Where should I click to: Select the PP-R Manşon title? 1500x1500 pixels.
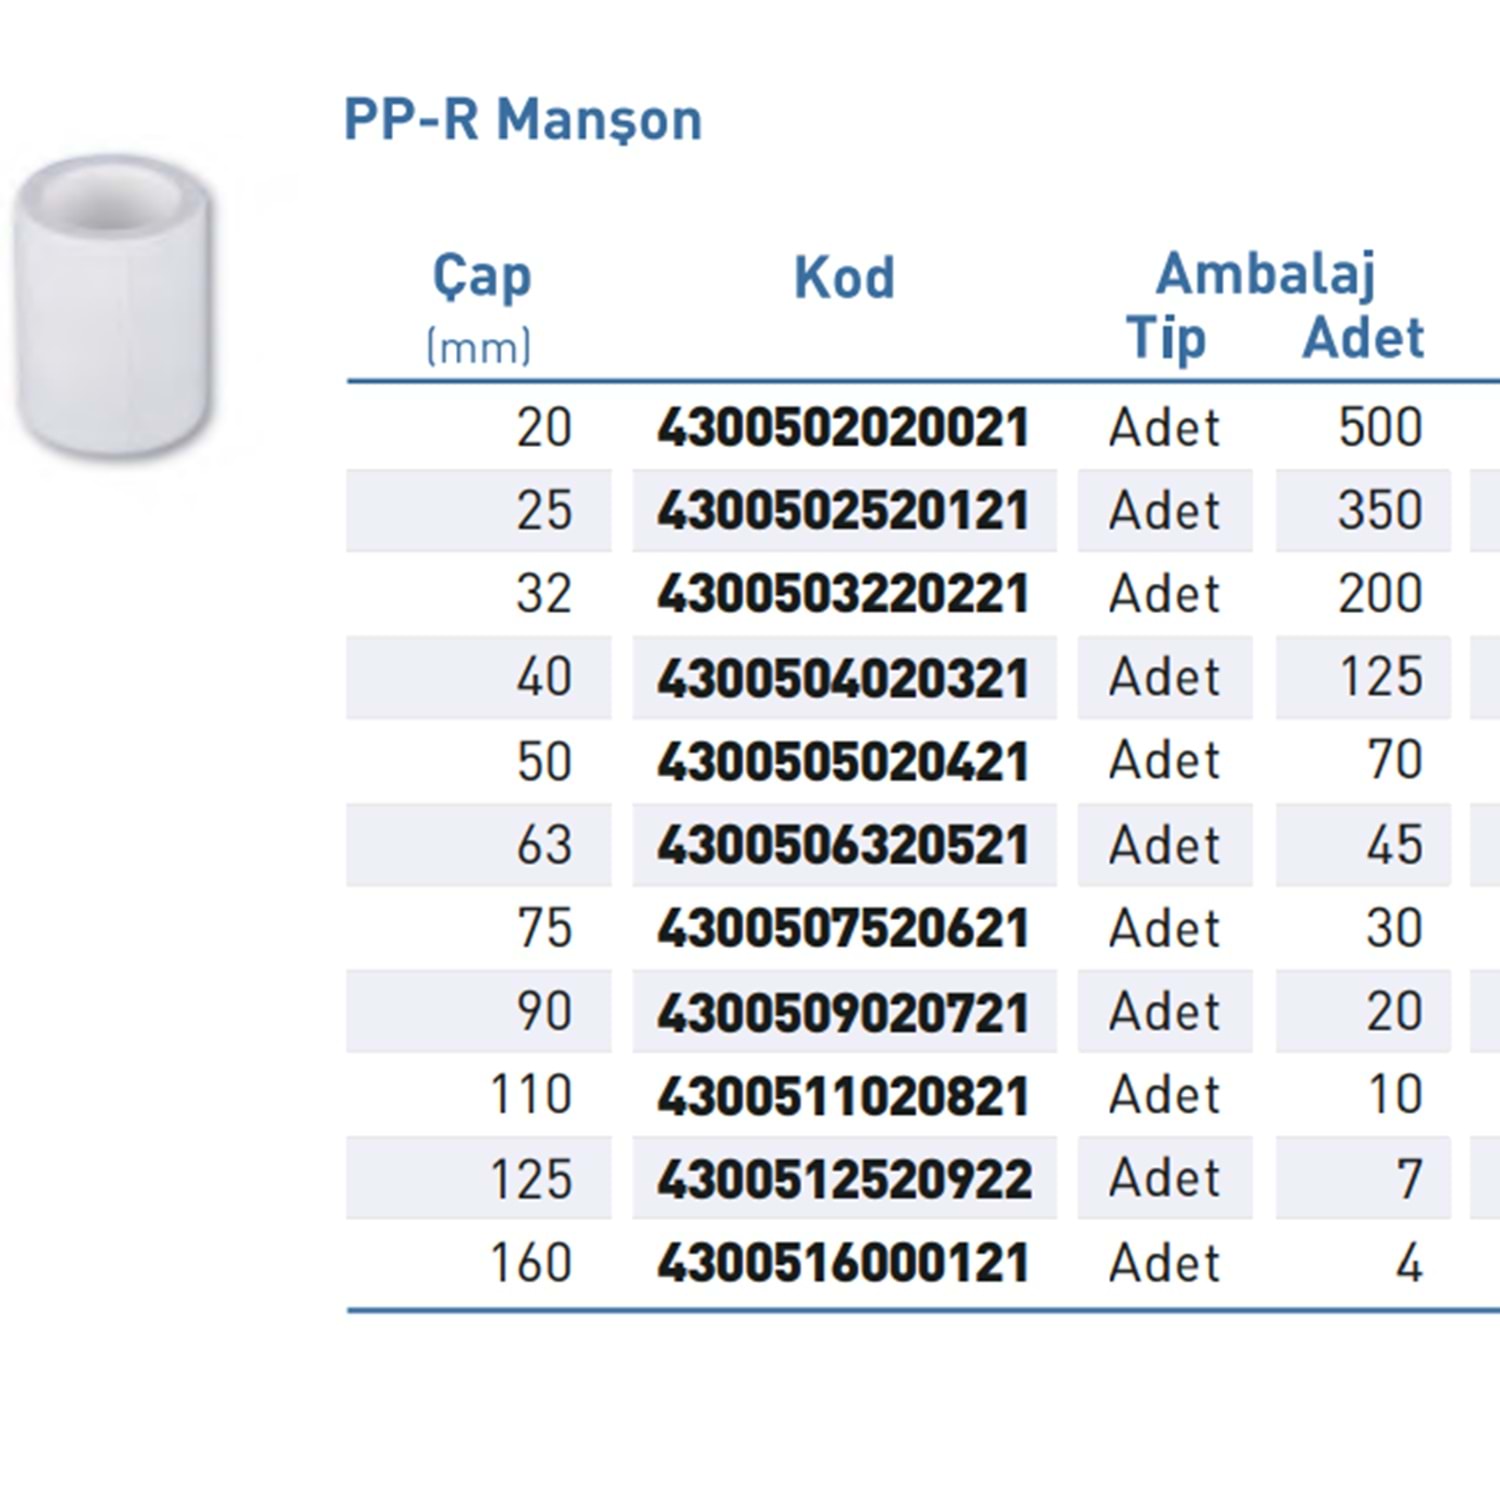tap(523, 121)
